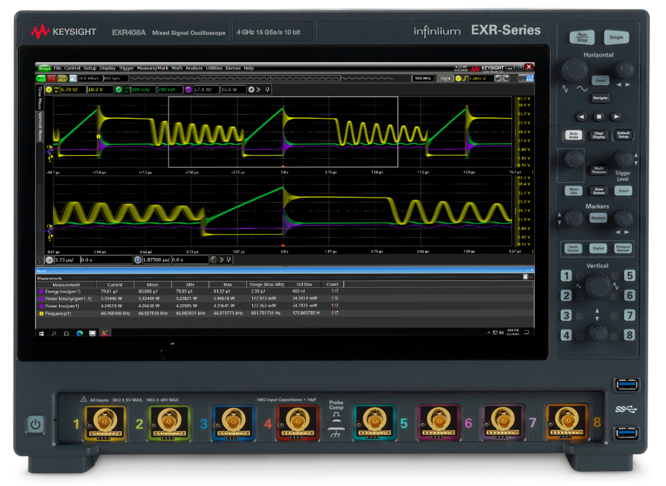
Task: Click the Save Screen key
Action: click(599, 191)
